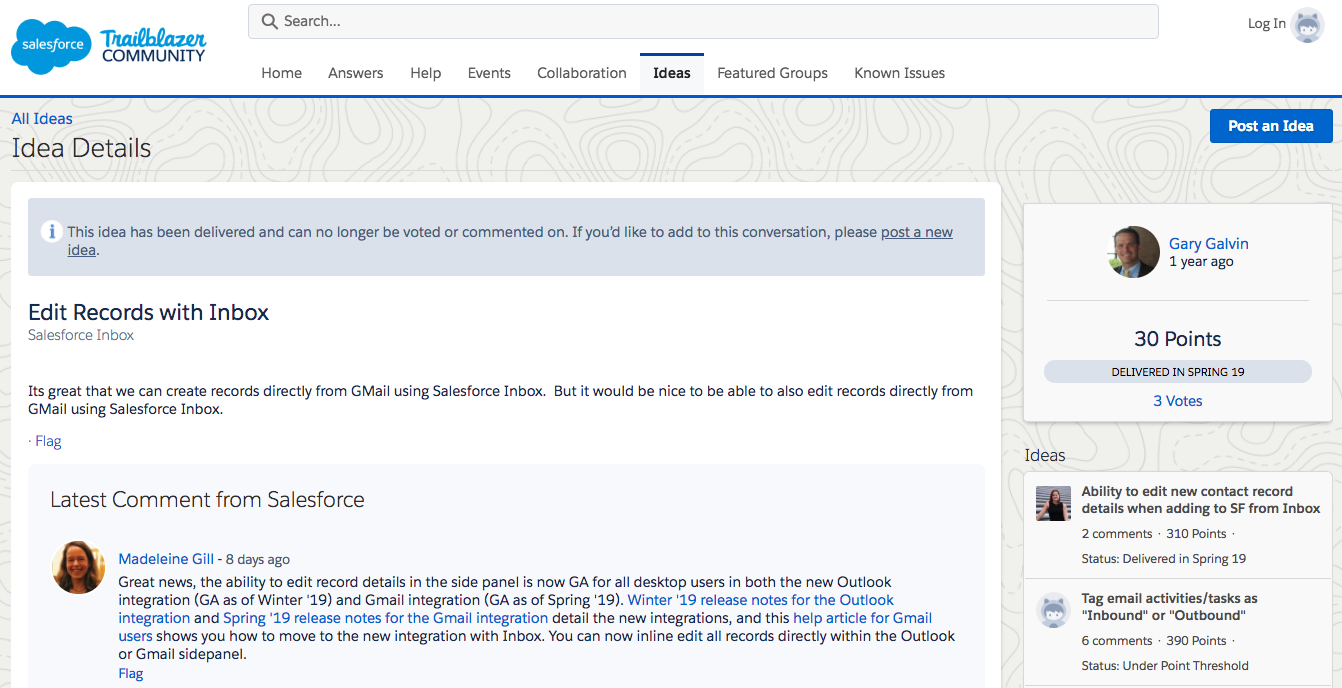Click the Post an Idea button
Image resolution: width=1342 pixels, height=688 pixels.
tap(1271, 126)
